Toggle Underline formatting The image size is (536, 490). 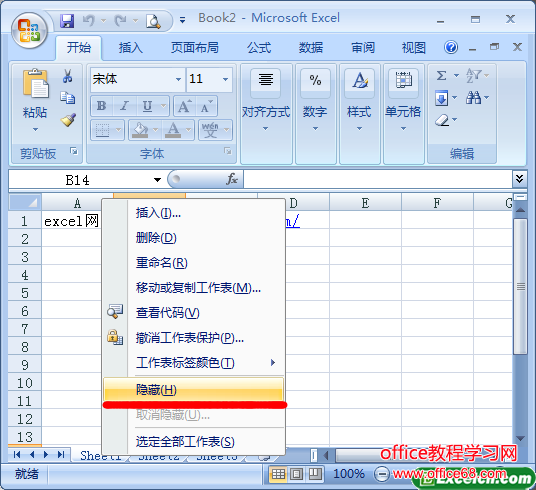point(147,106)
